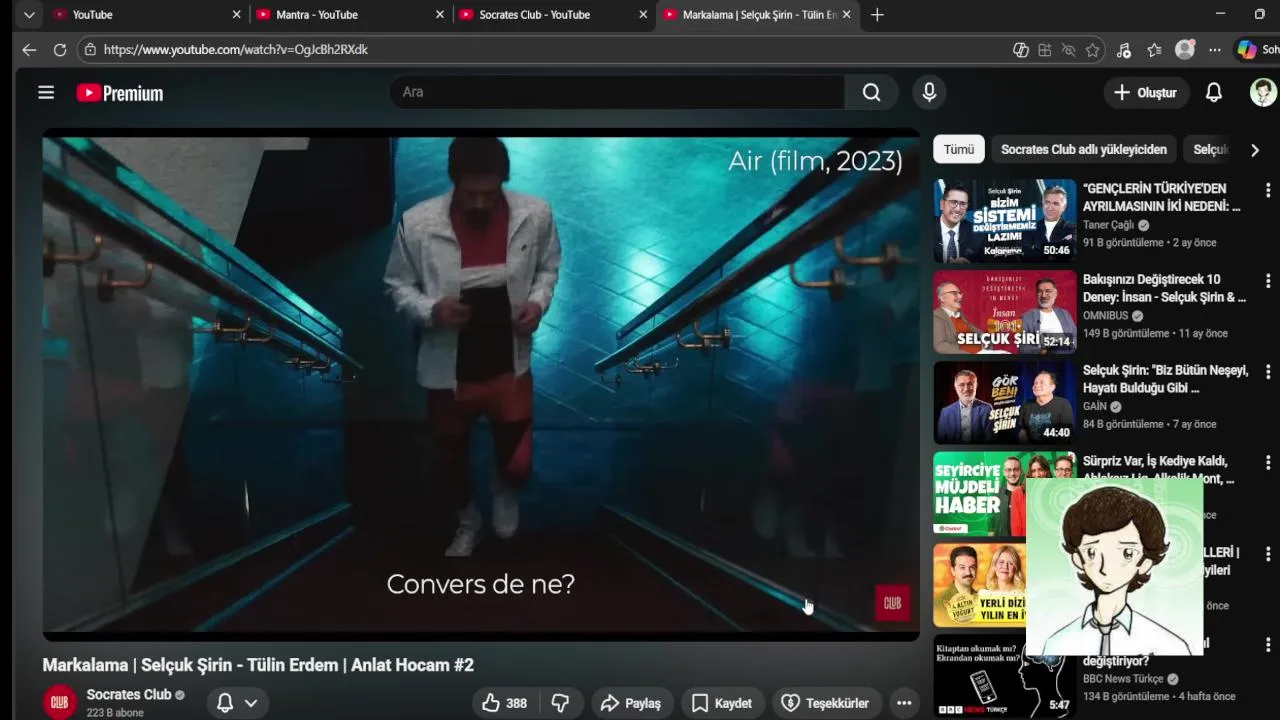Select the Tümü filter chip
Screen dimensions: 1280x720
(958, 149)
